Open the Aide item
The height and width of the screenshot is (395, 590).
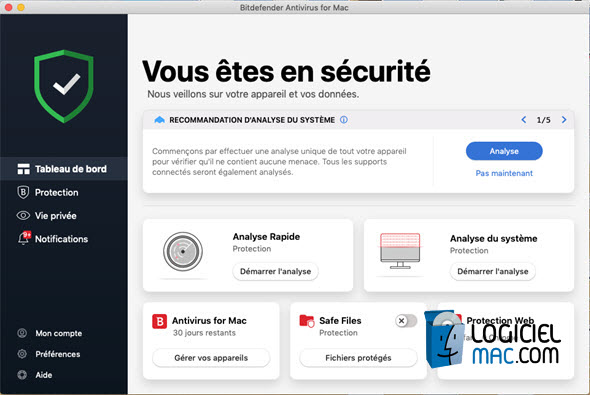coord(44,375)
